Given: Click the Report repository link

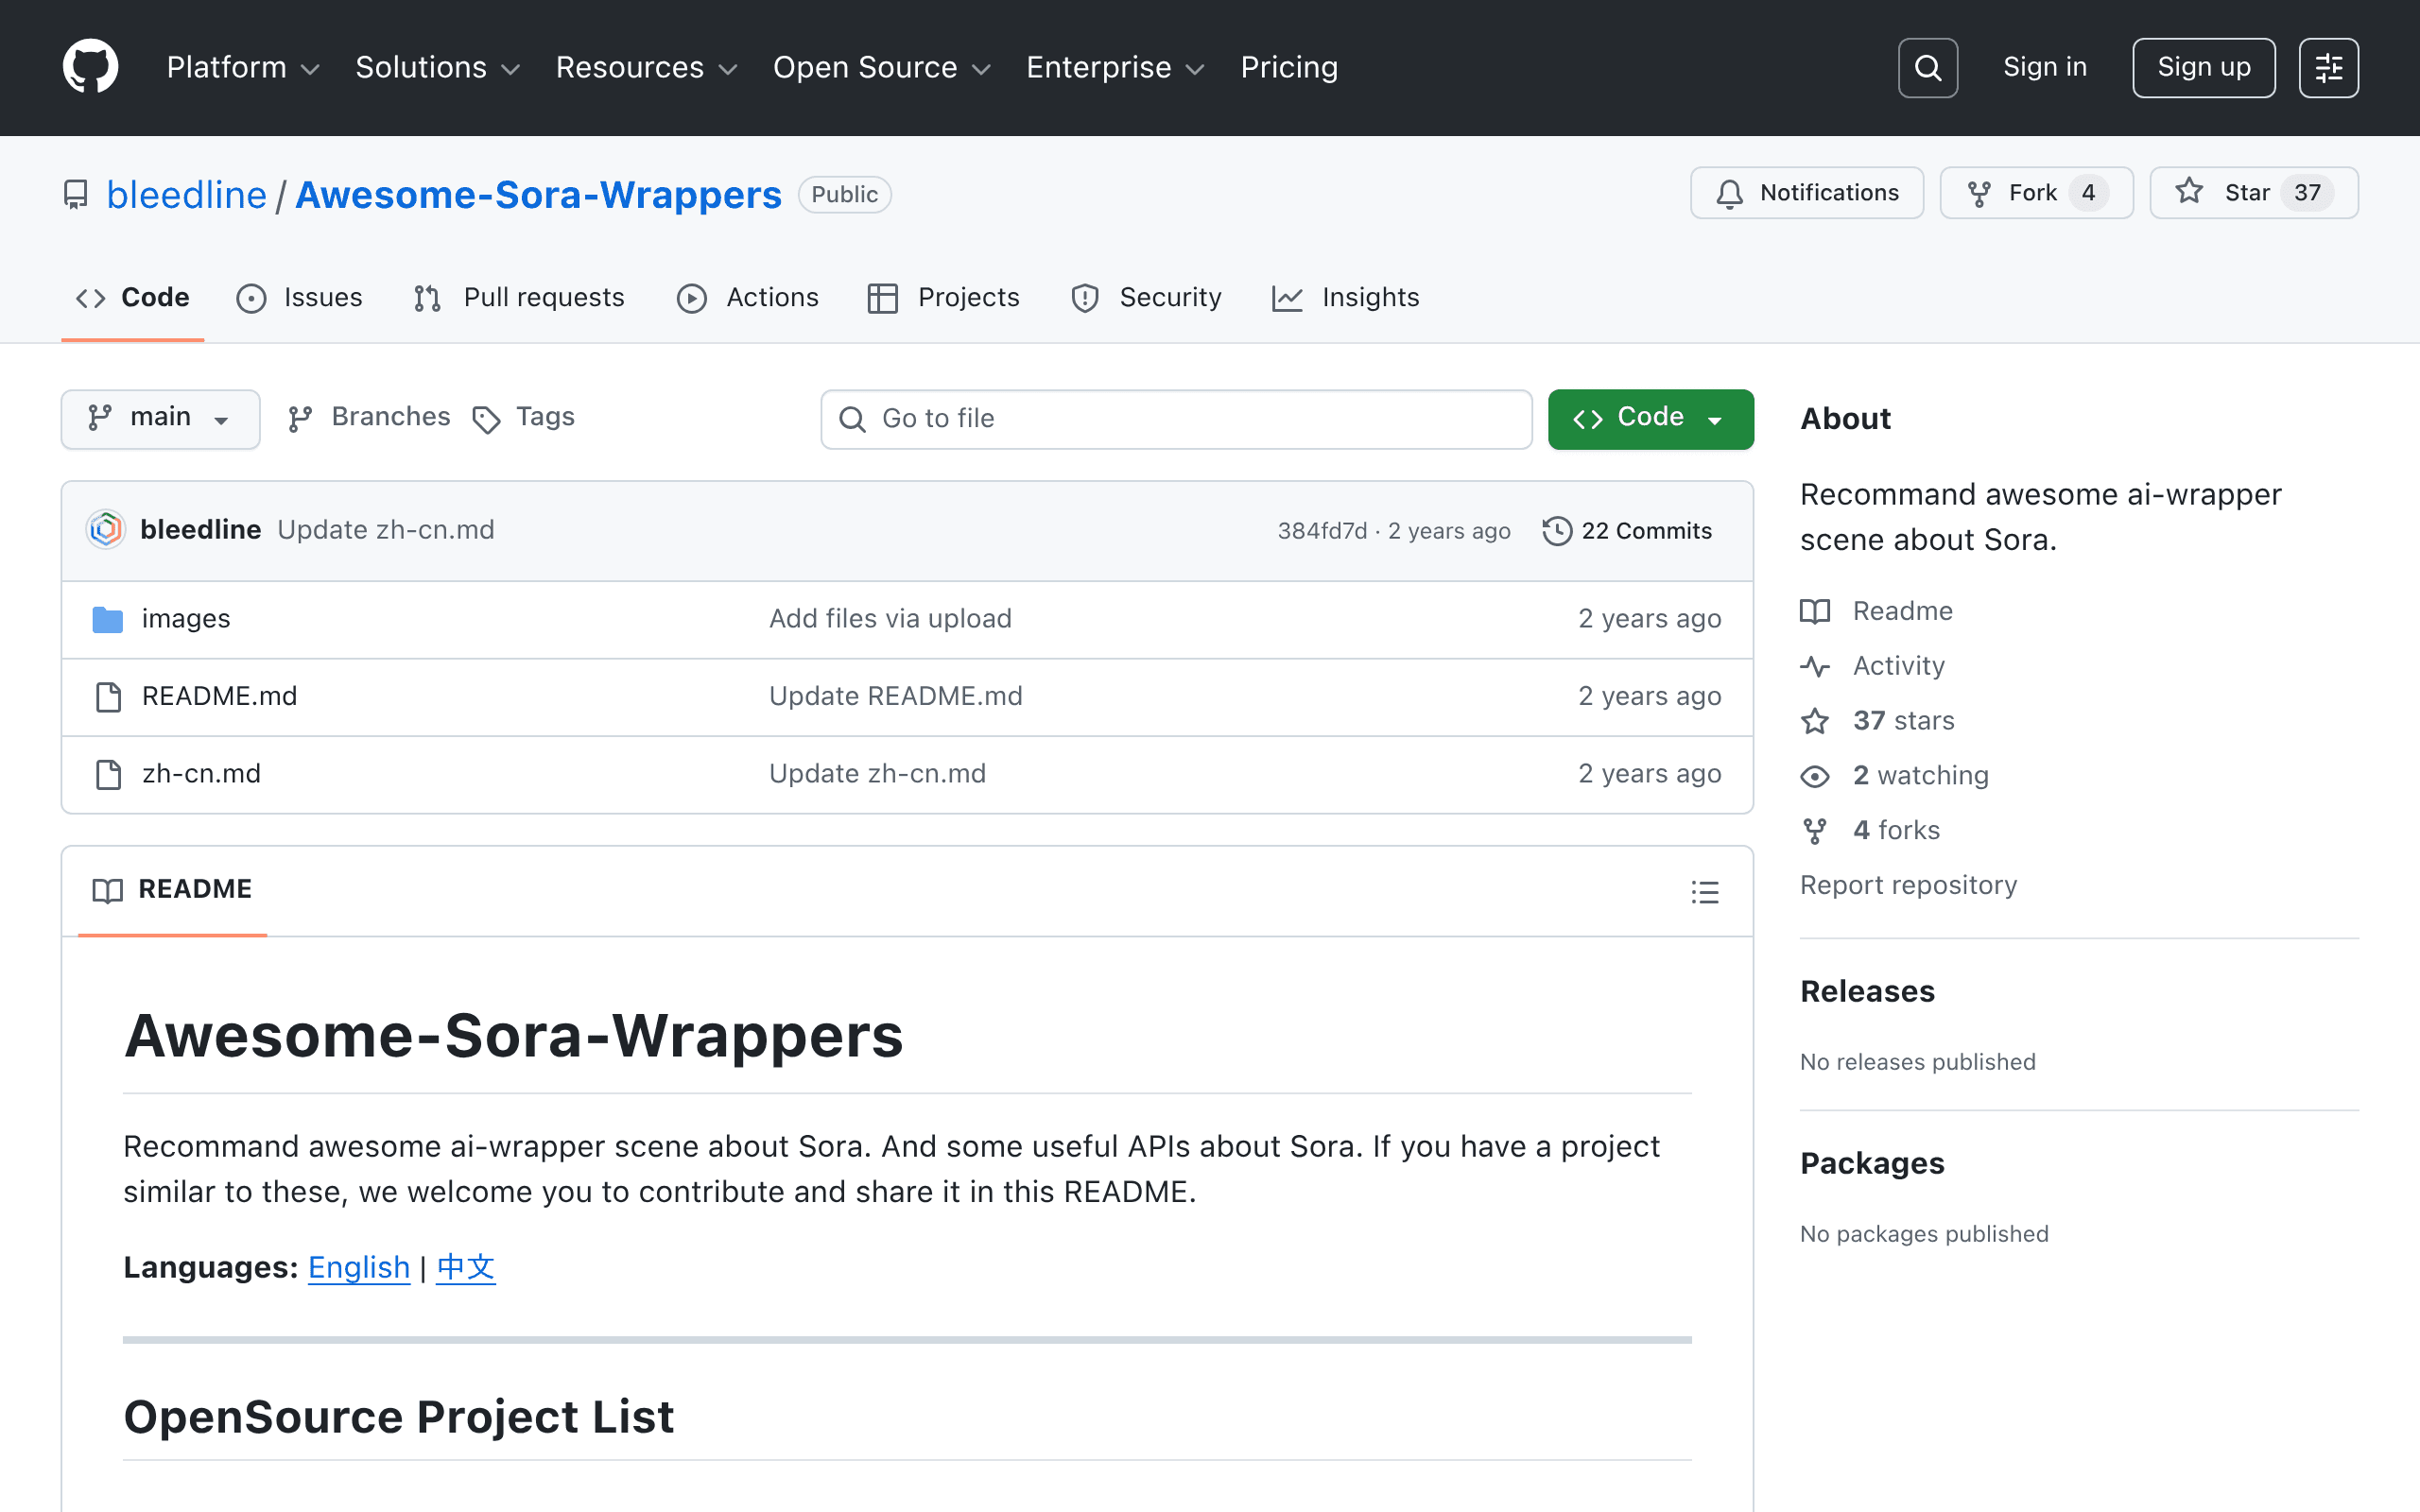Looking at the screenshot, I should point(1908,885).
